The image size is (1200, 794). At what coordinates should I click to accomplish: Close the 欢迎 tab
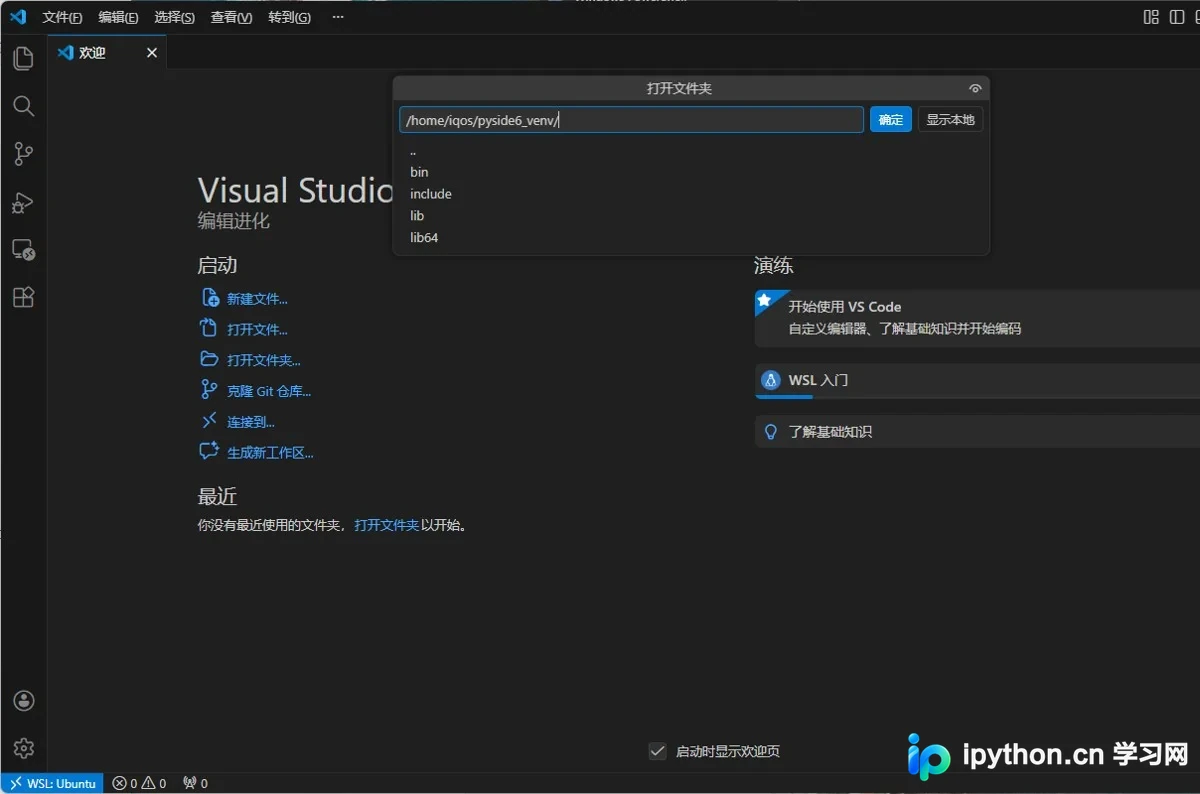(x=152, y=53)
